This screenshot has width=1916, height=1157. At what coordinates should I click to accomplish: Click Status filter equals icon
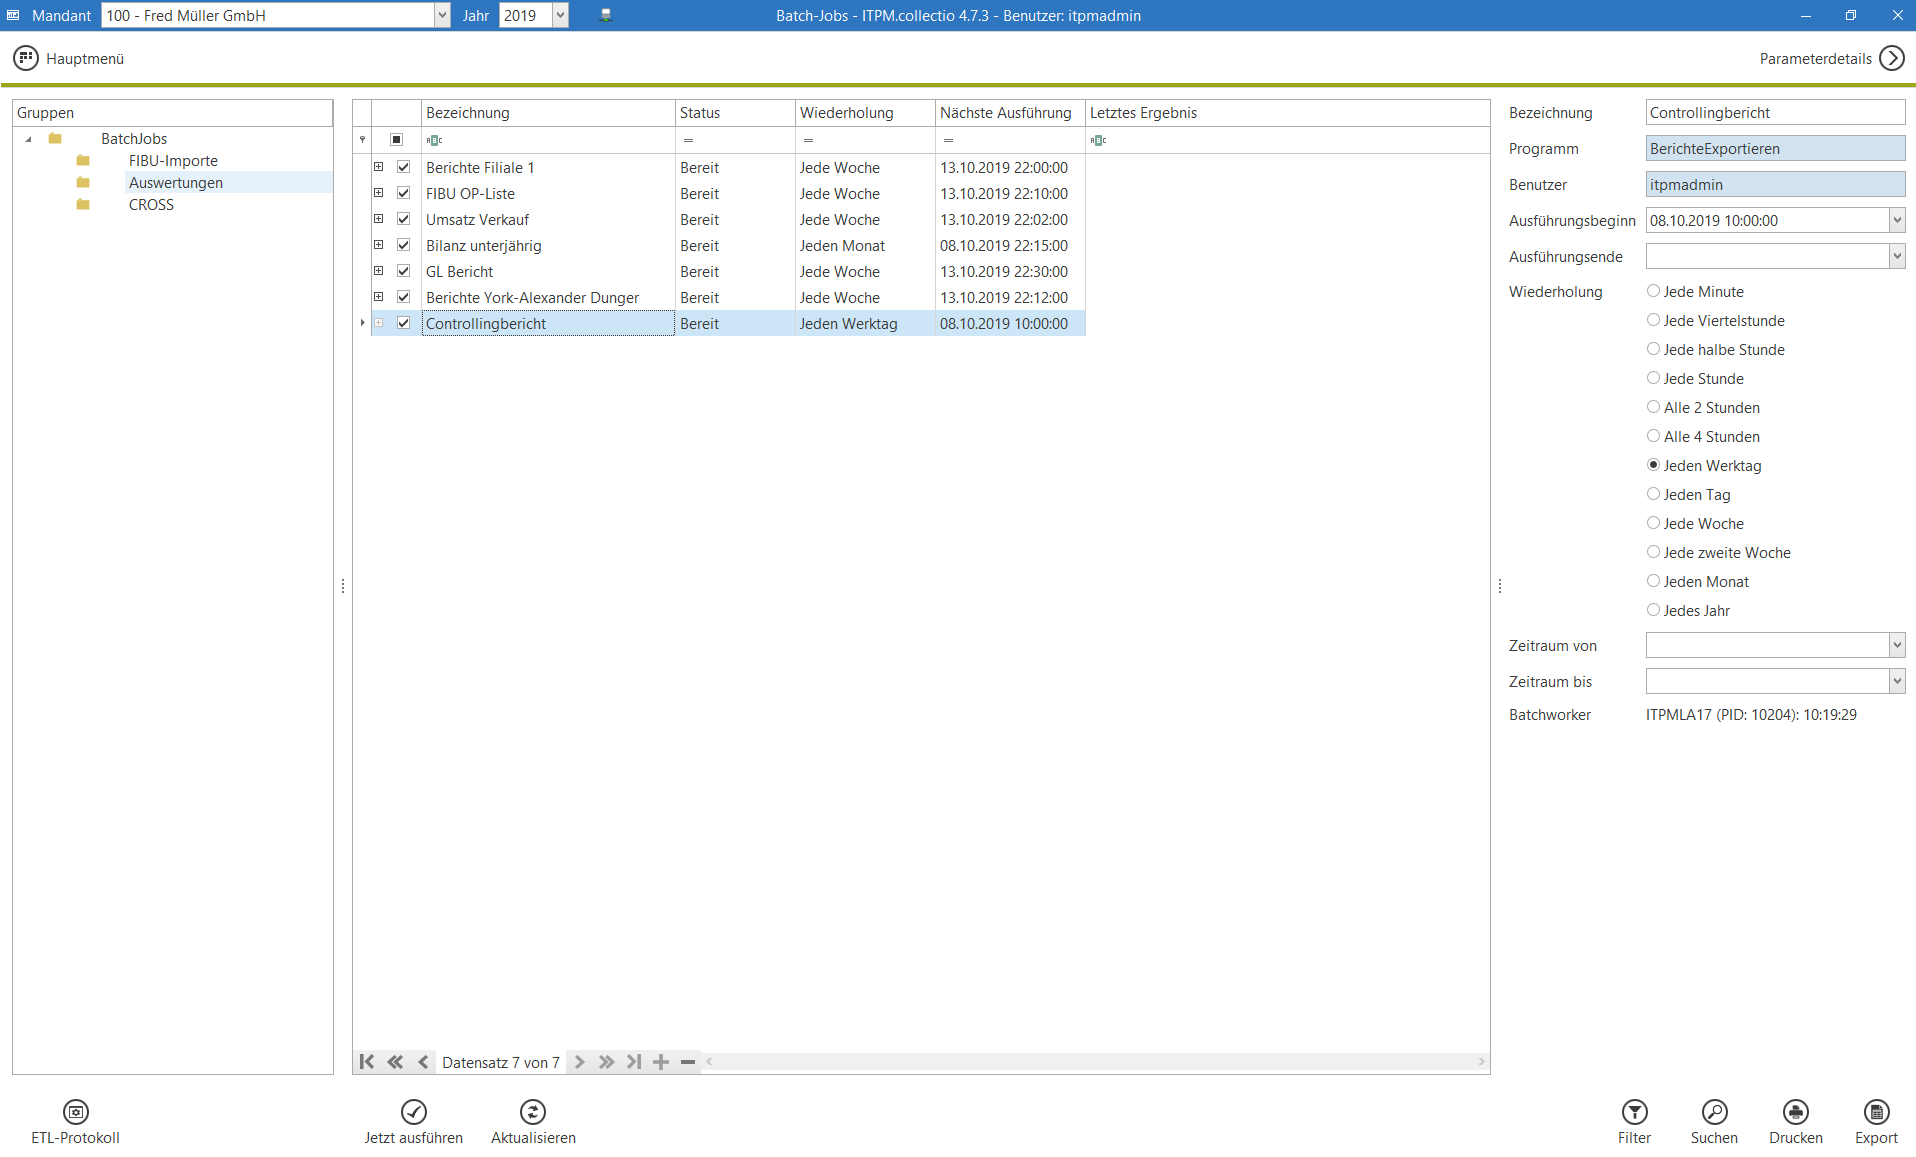(689, 140)
